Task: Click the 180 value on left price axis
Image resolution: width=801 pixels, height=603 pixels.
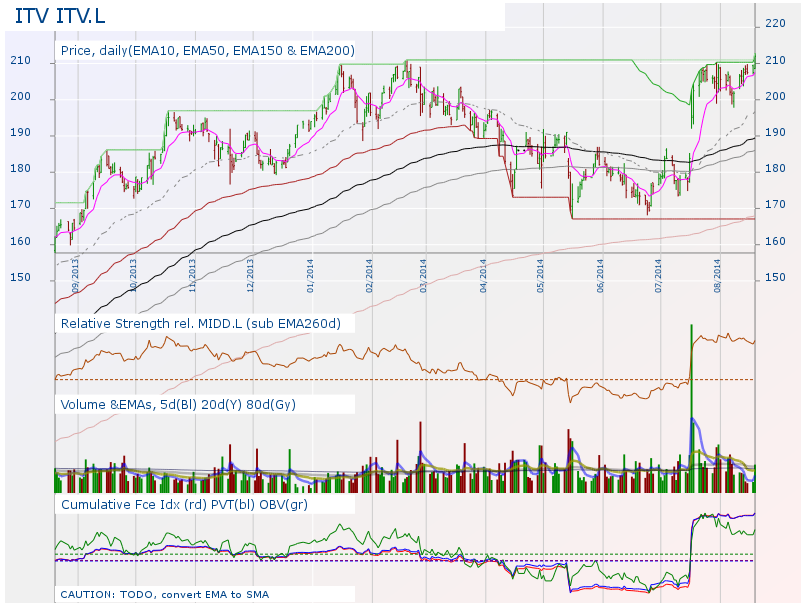Action: 20,169
